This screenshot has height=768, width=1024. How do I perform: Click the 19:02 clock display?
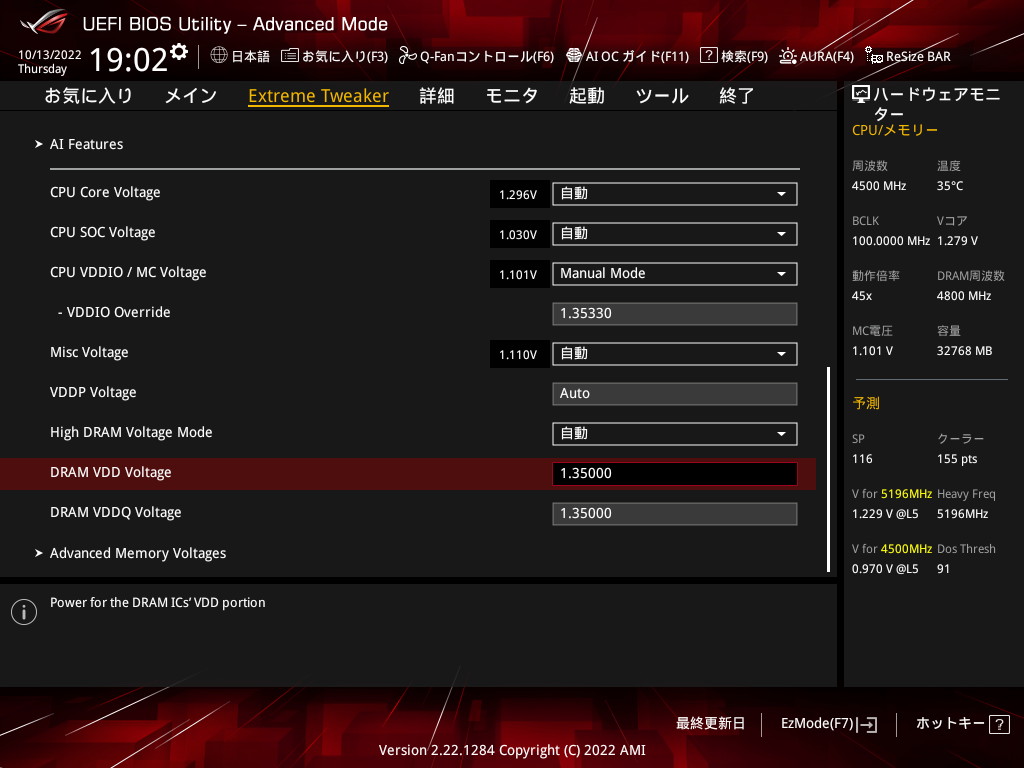129,59
